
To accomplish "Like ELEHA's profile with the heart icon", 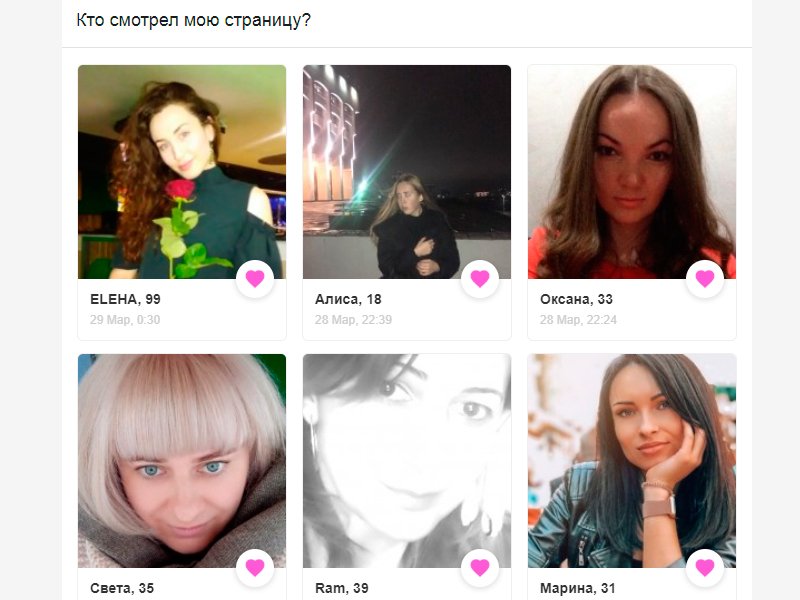I will 255,279.
